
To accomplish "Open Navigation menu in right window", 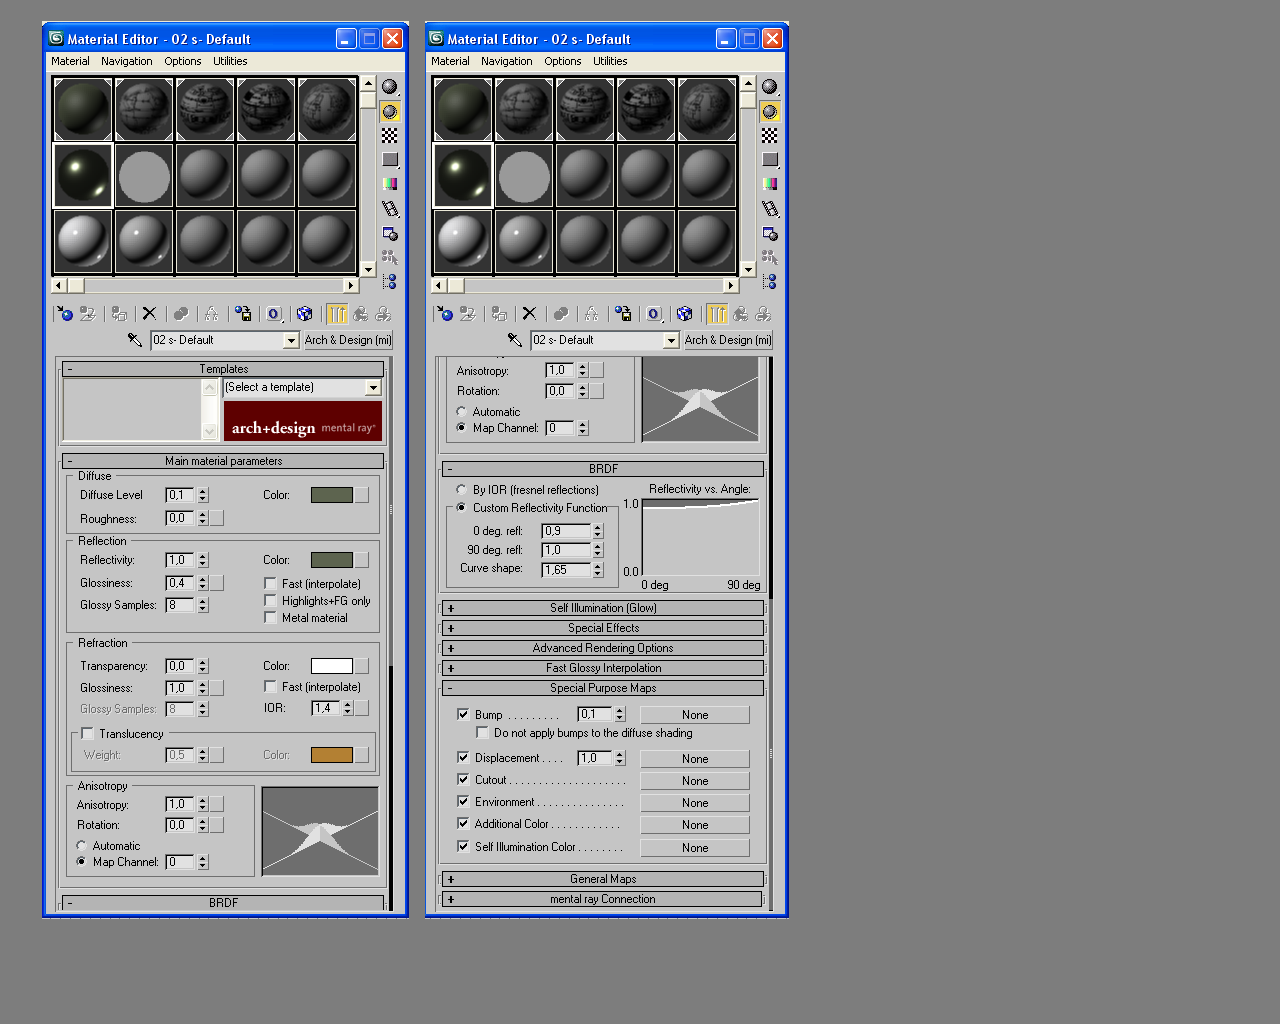I will (507, 61).
